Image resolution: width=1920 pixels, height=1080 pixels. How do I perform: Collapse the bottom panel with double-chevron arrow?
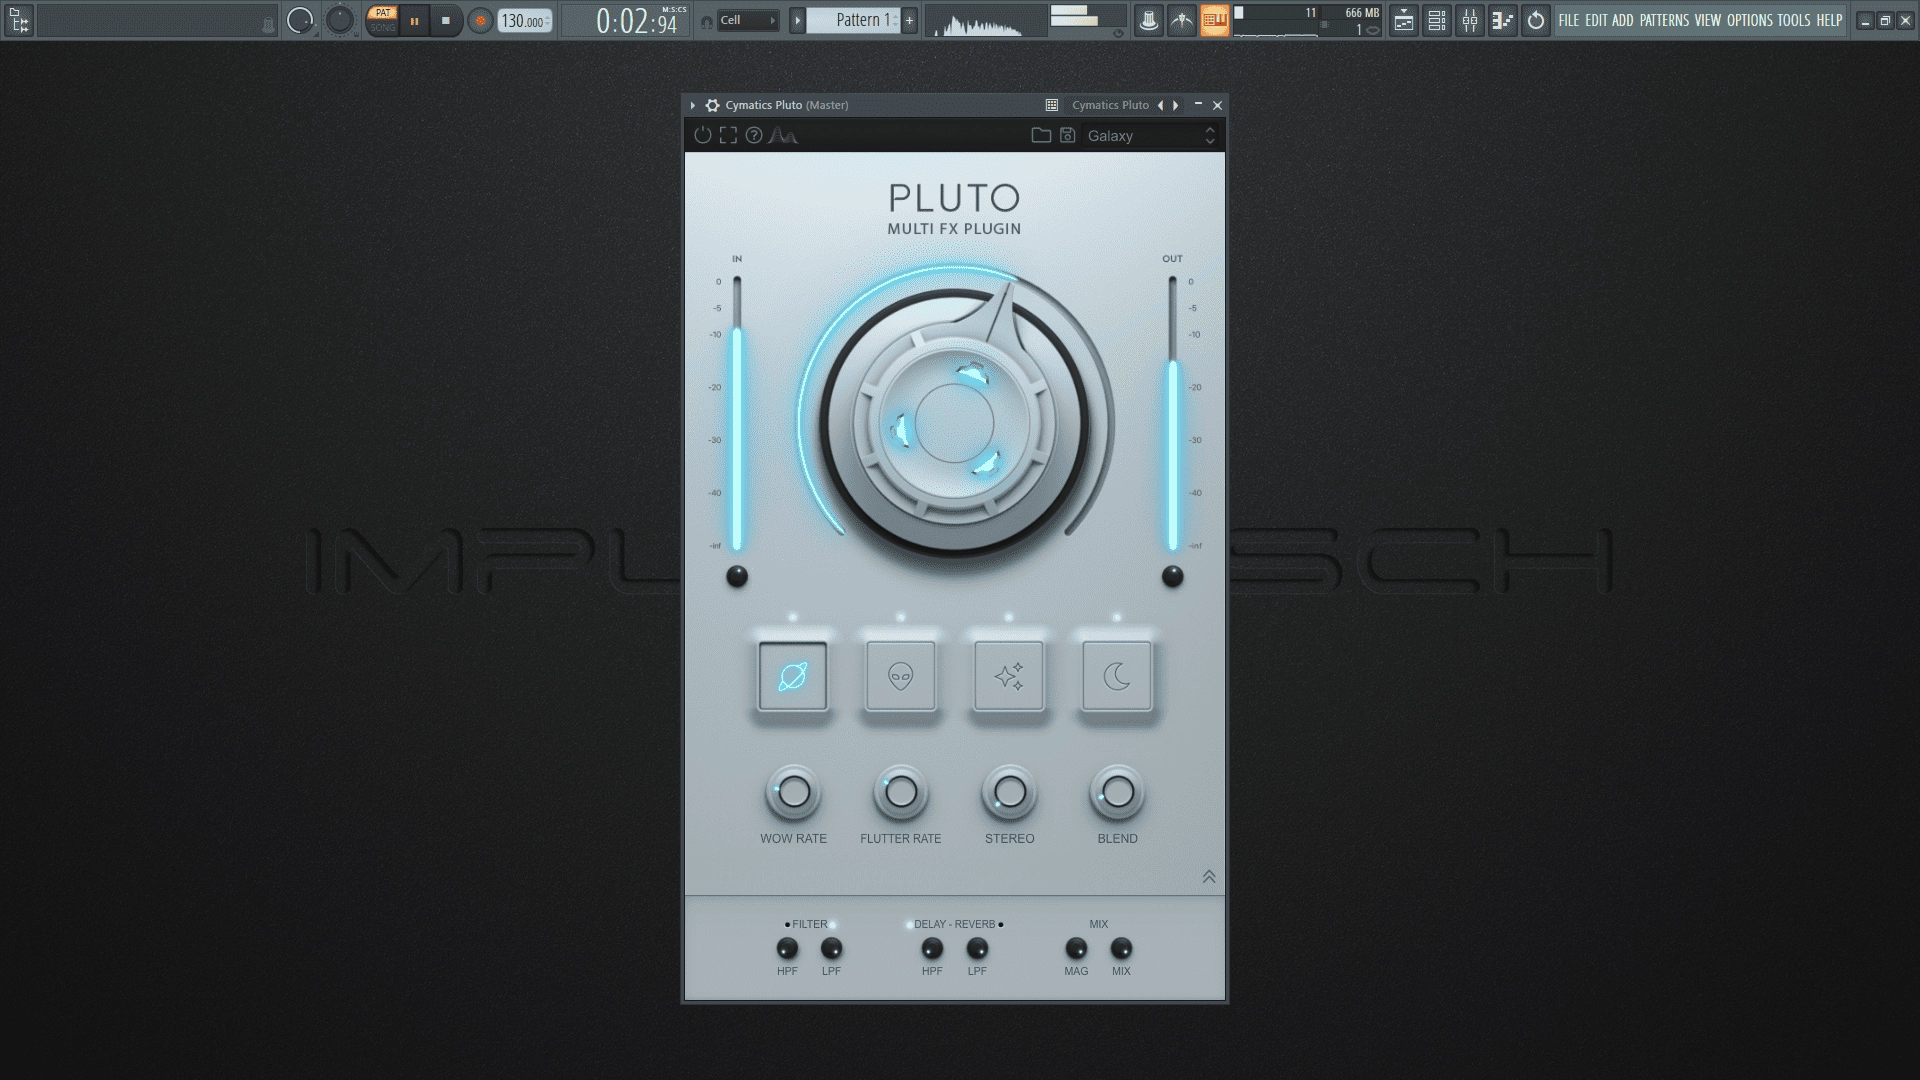(1209, 877)
